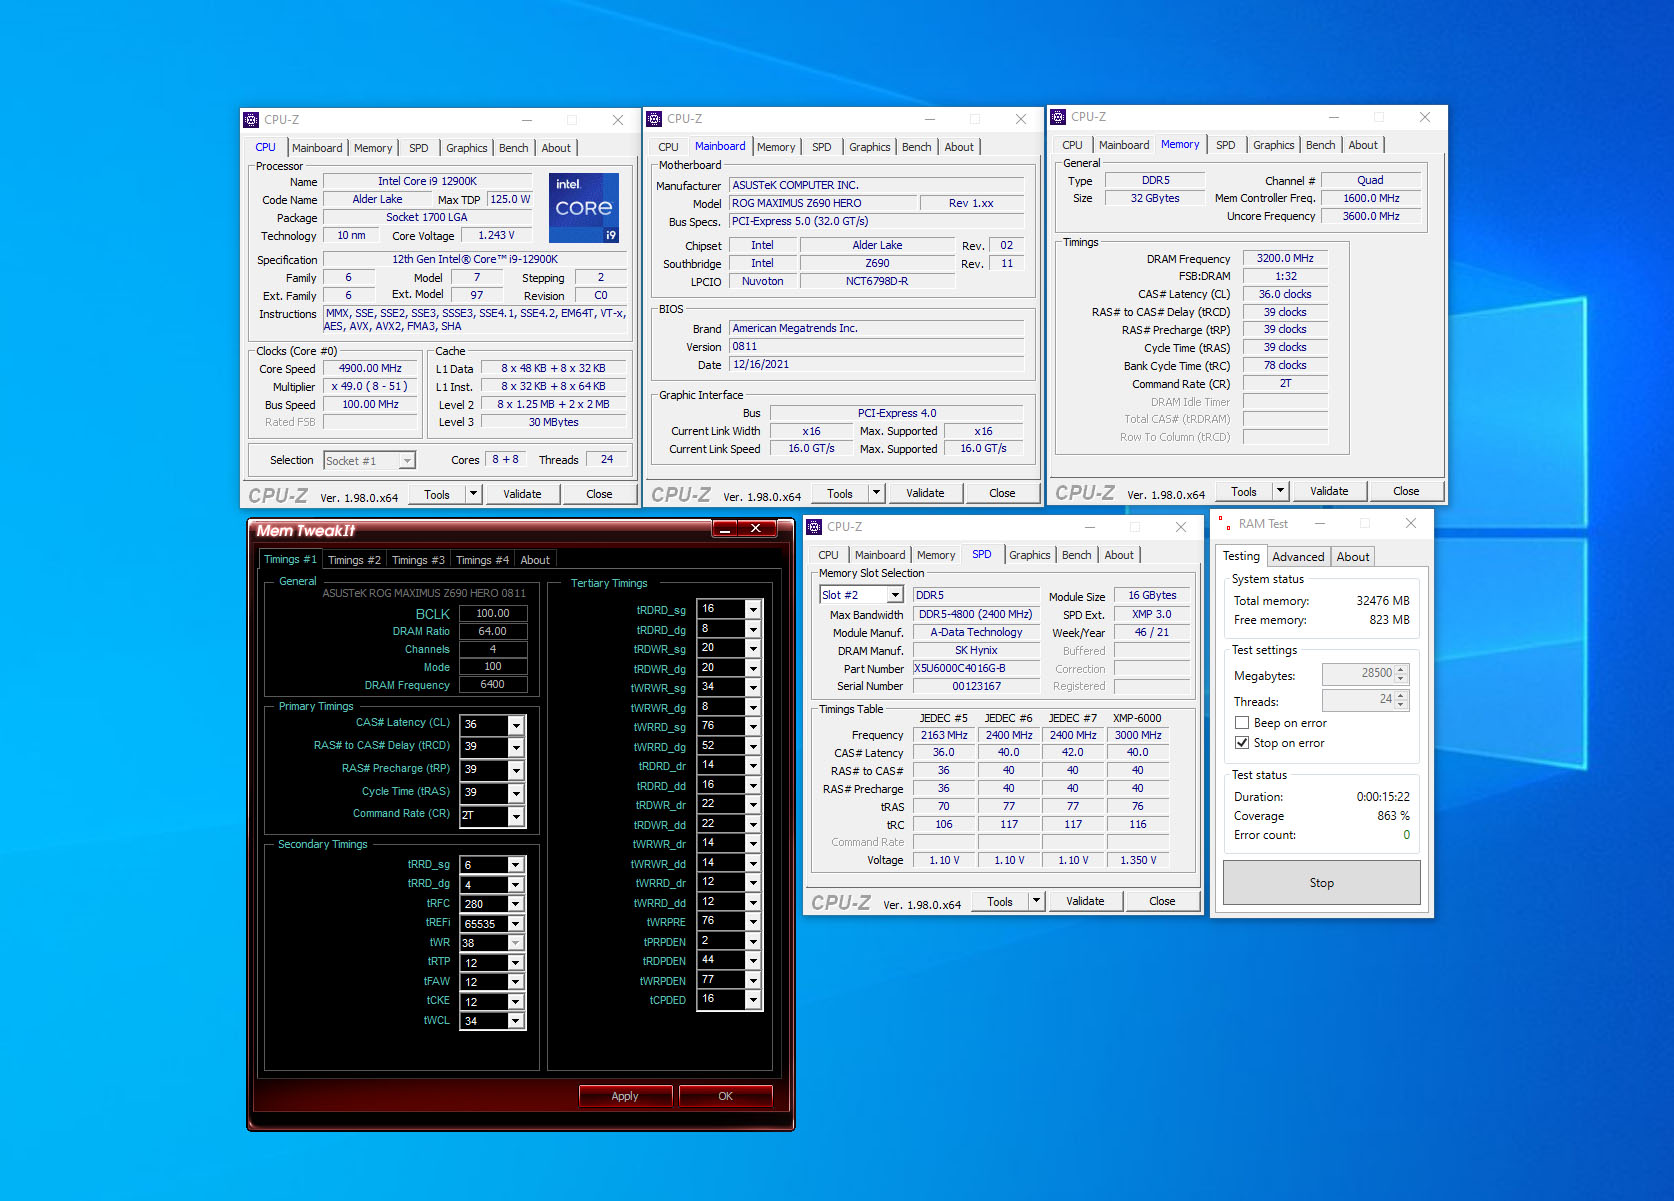Close the Mem TweakIt window with the red X
Screen dimensions: 1674x1201
pyautogui.click(x=756, y=528)
